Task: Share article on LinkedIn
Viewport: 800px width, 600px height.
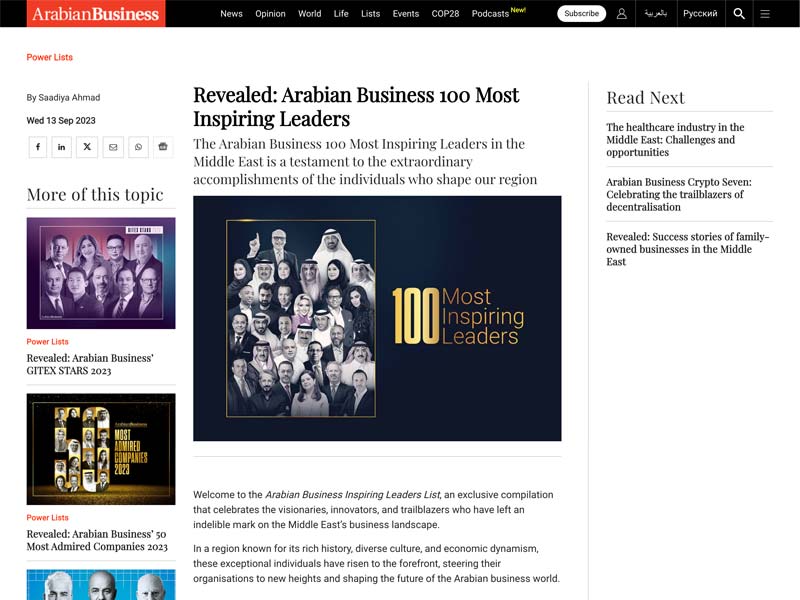Action: [x=62, y=147]
